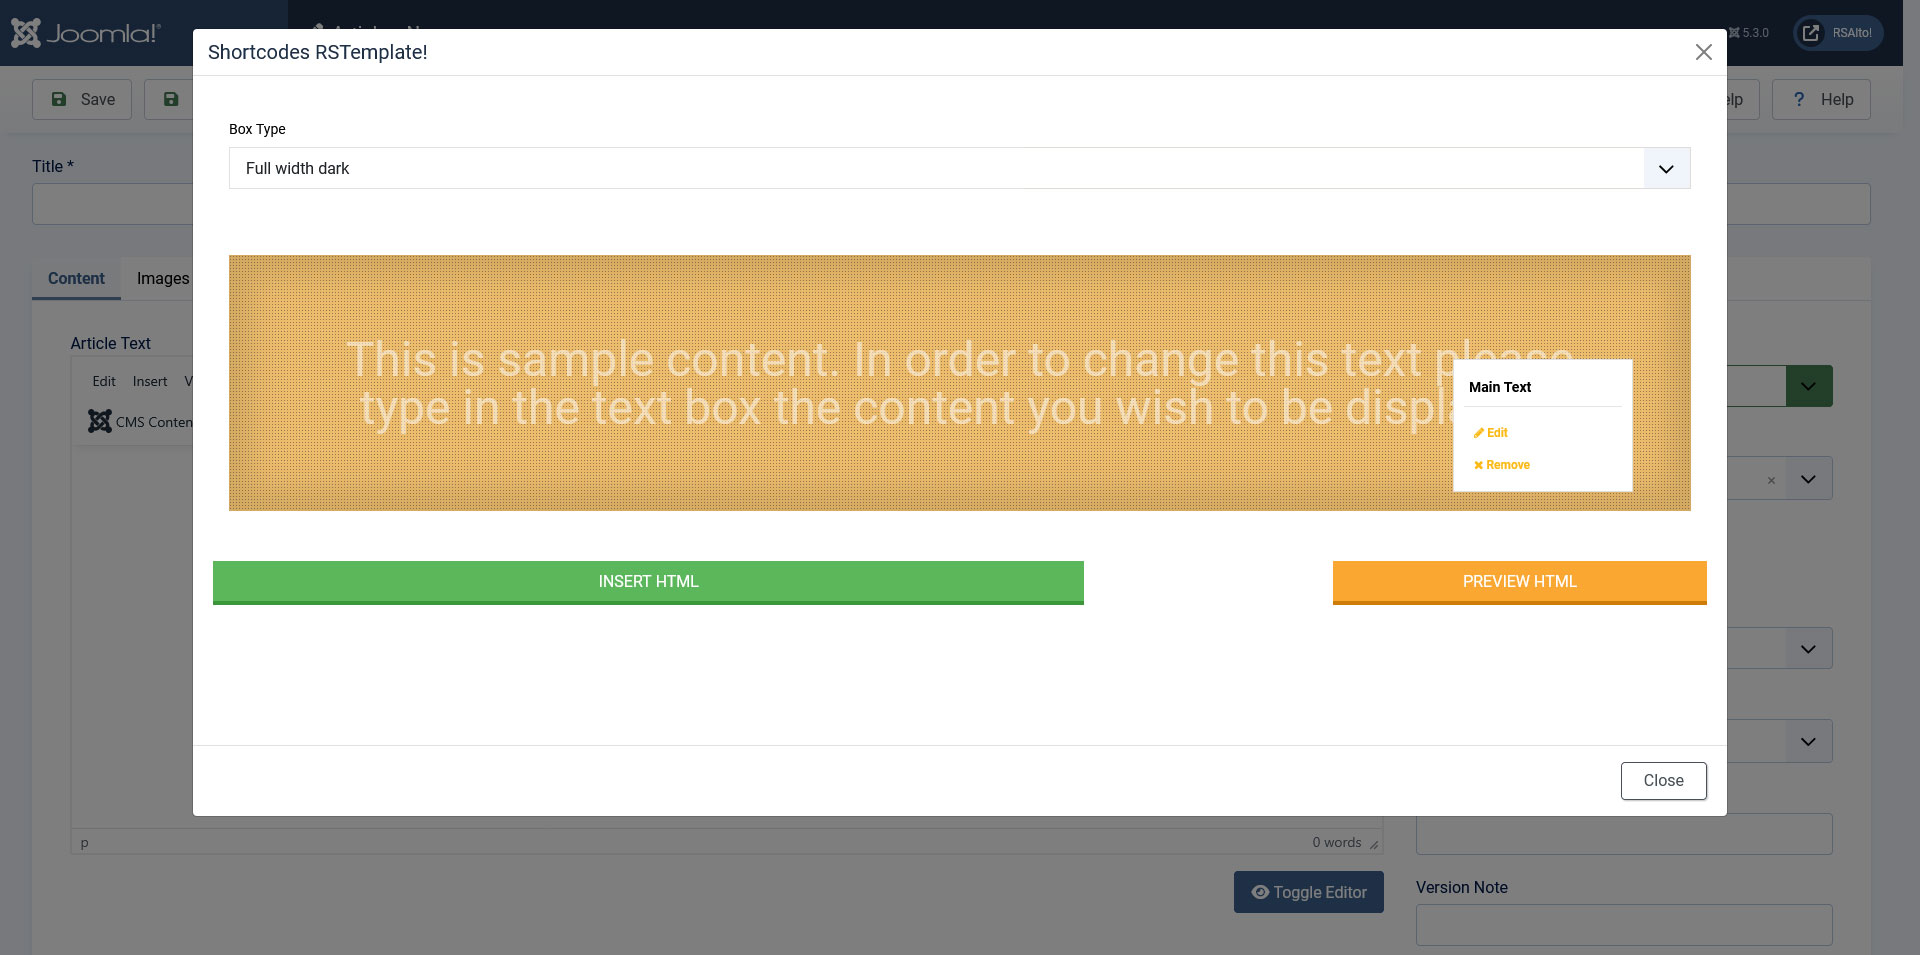Expand the dropdown next to the clear x

click(x=1808, y=479)
